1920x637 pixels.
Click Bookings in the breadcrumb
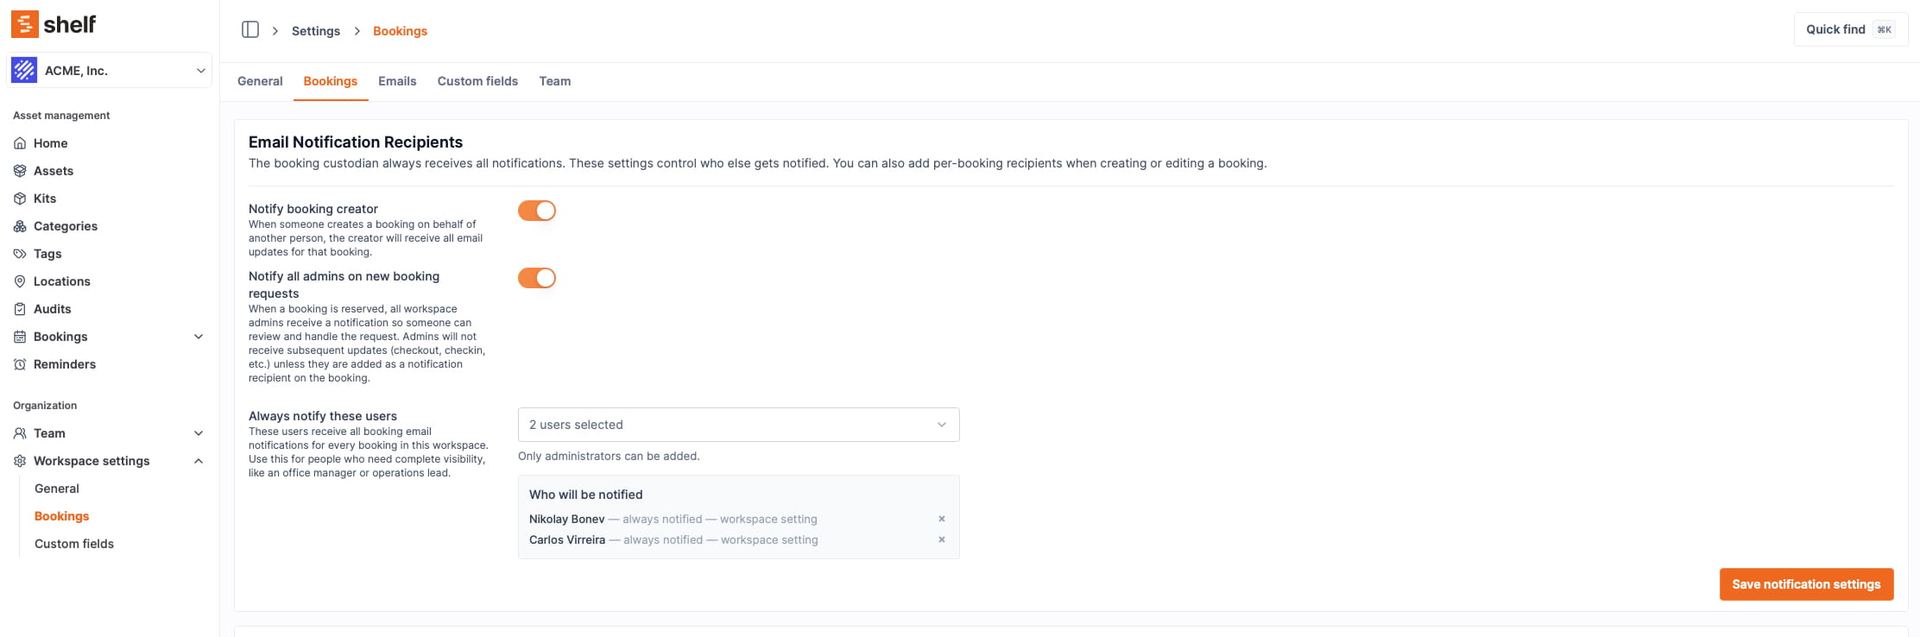tap(400, 31)
